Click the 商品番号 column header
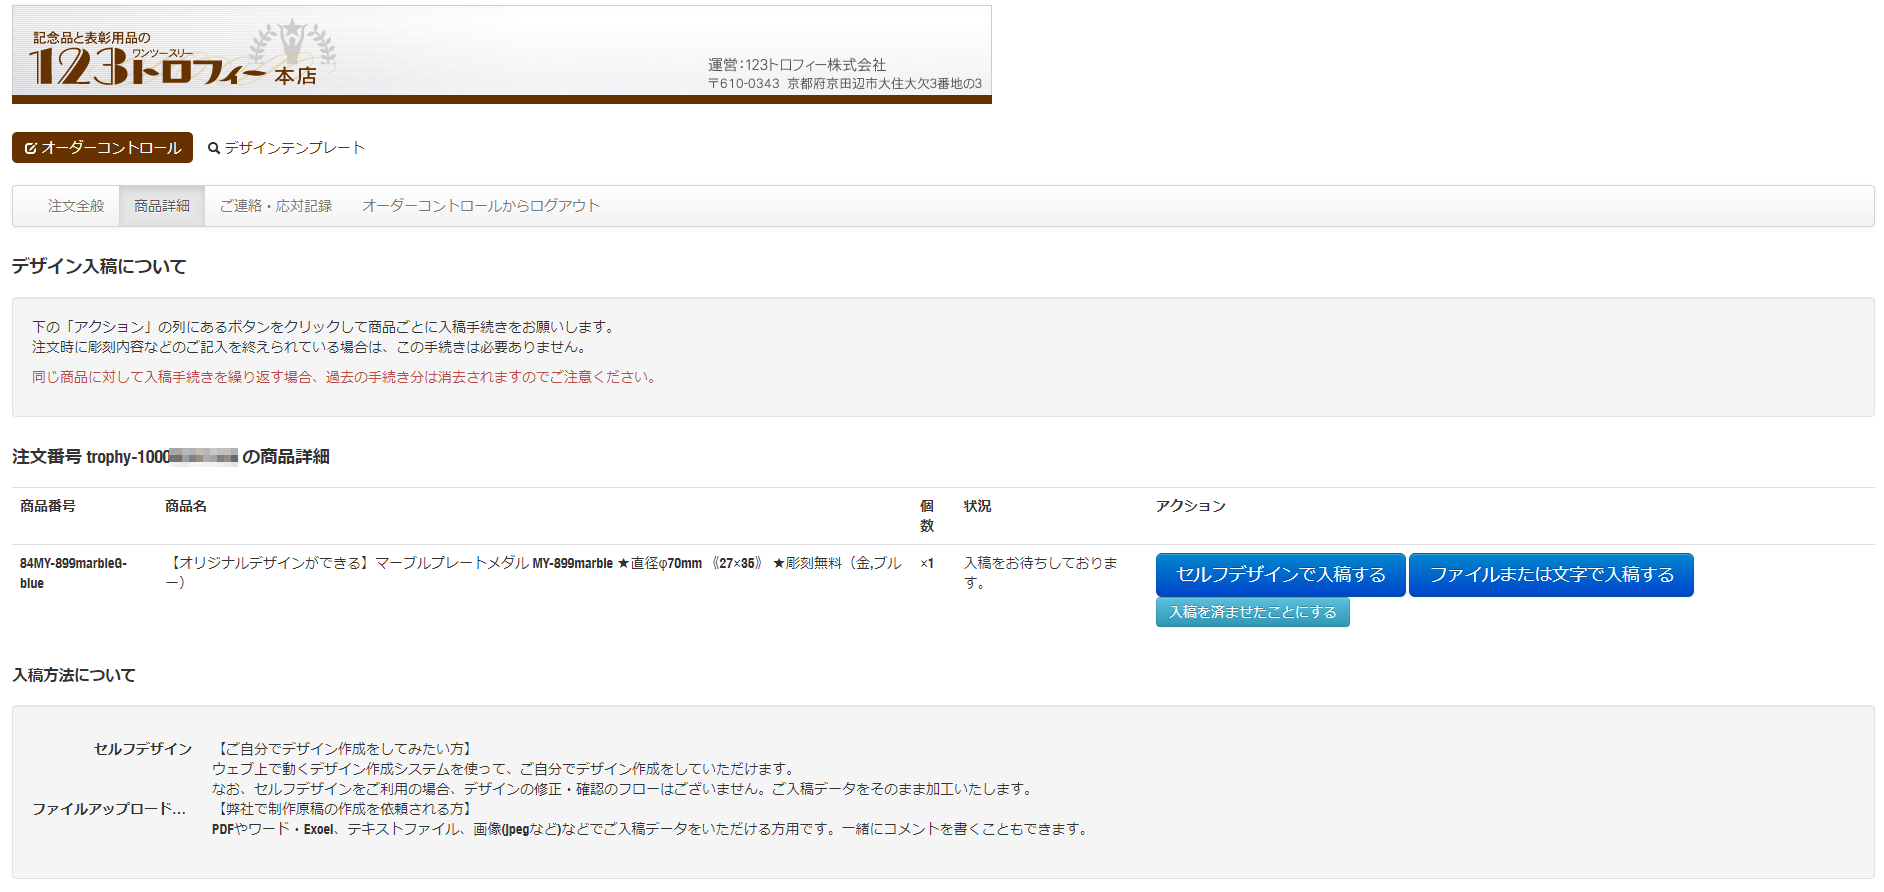Viewport: 1884px width, 892px height. coord(48,506)
